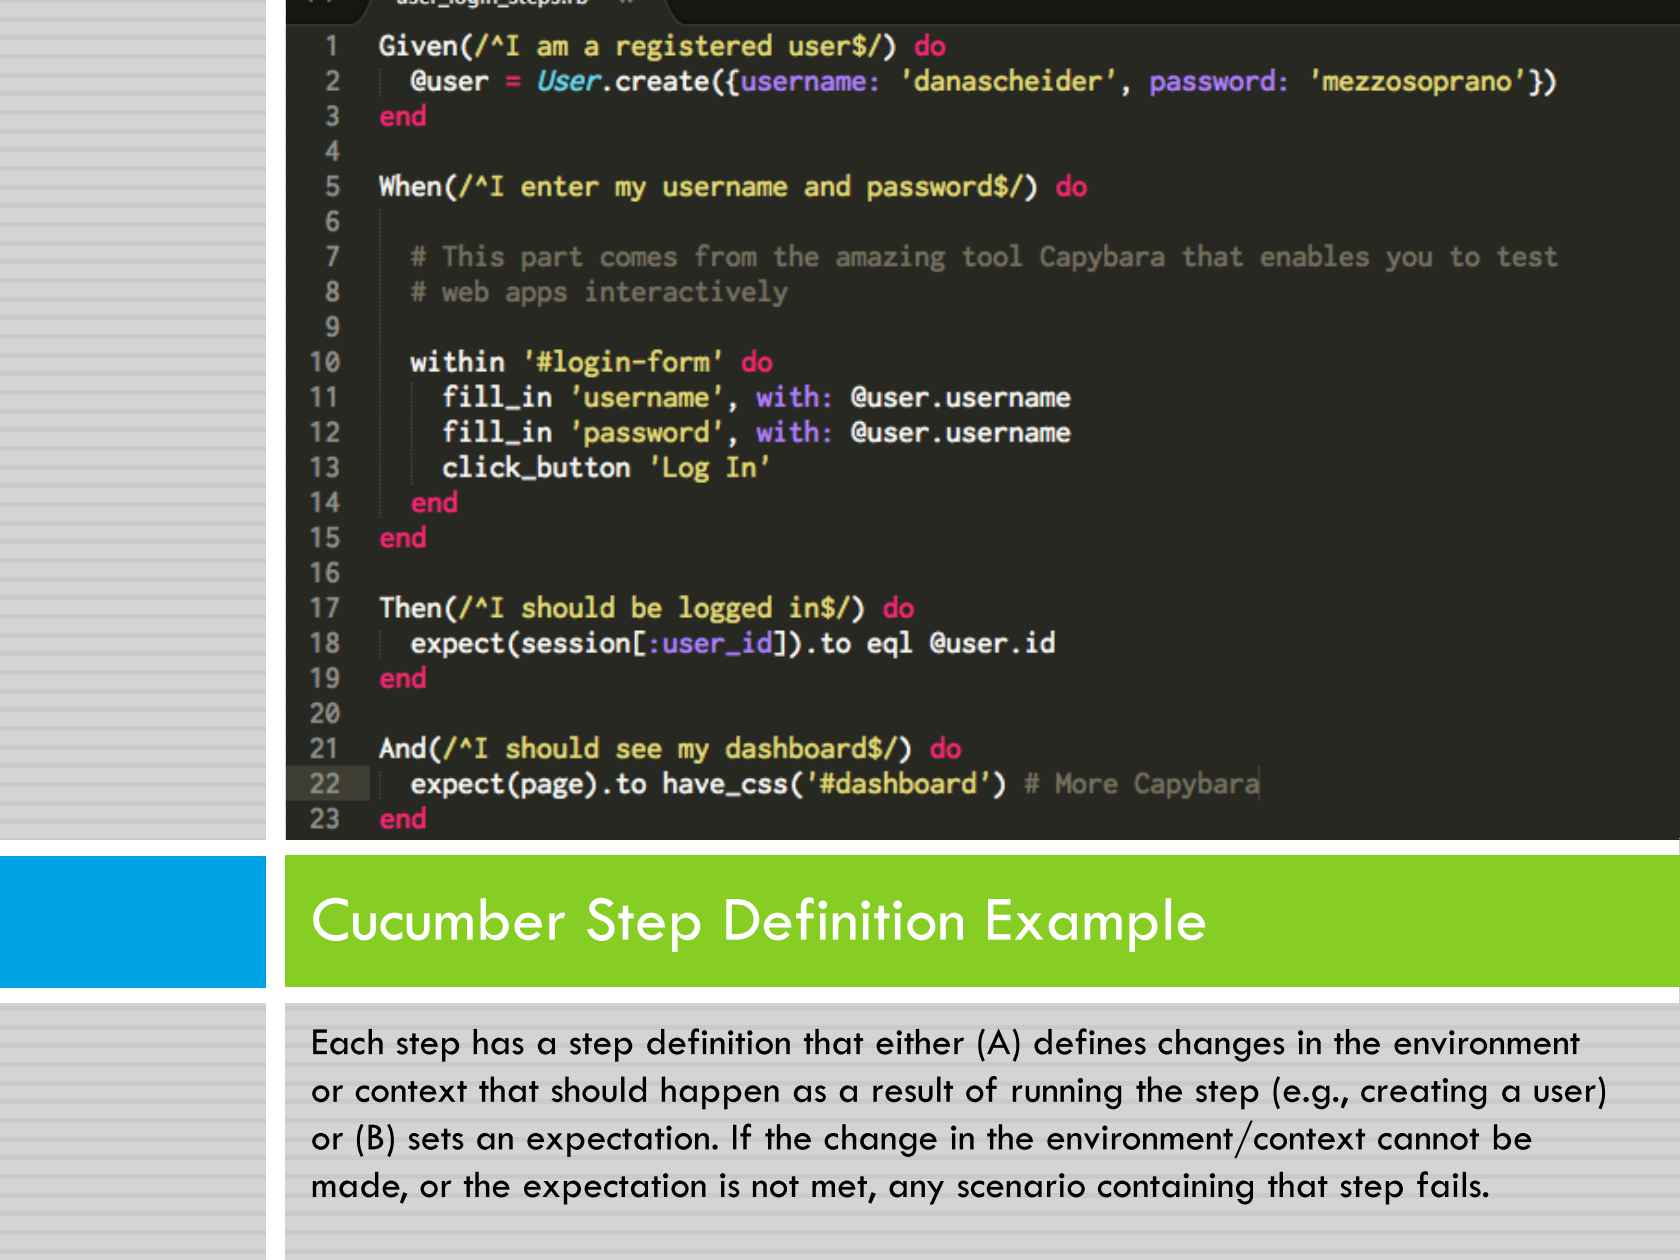This screenshot has height=1260, width=1680.
Task: Click '# More Capybara' comment
Action: tap(1141, 784)
